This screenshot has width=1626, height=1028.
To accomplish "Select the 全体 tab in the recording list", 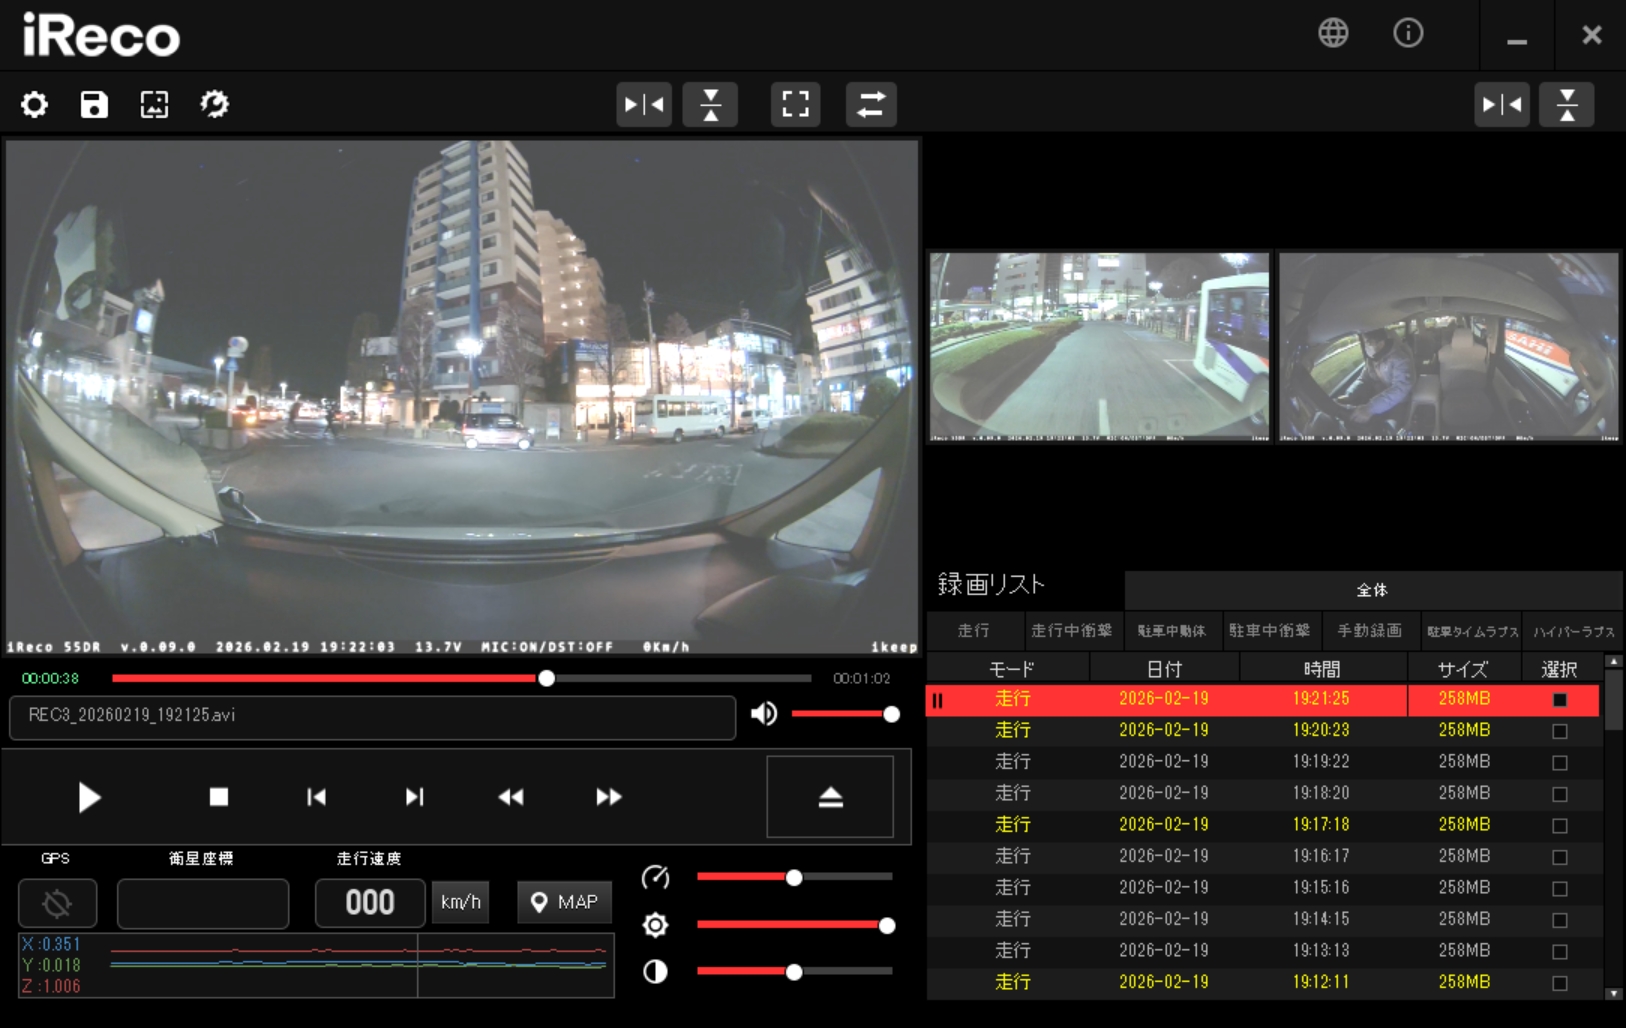I will click(x=1371, y=590).
